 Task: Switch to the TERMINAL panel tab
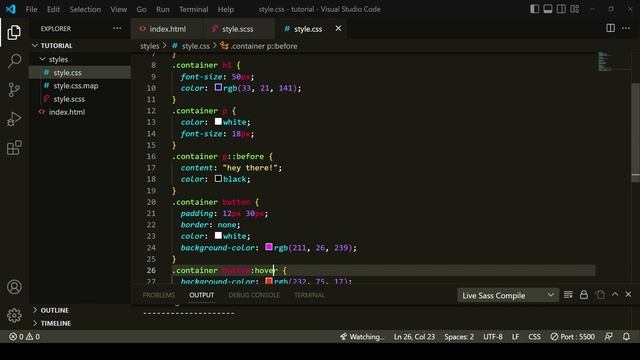[x=309, y=295]
